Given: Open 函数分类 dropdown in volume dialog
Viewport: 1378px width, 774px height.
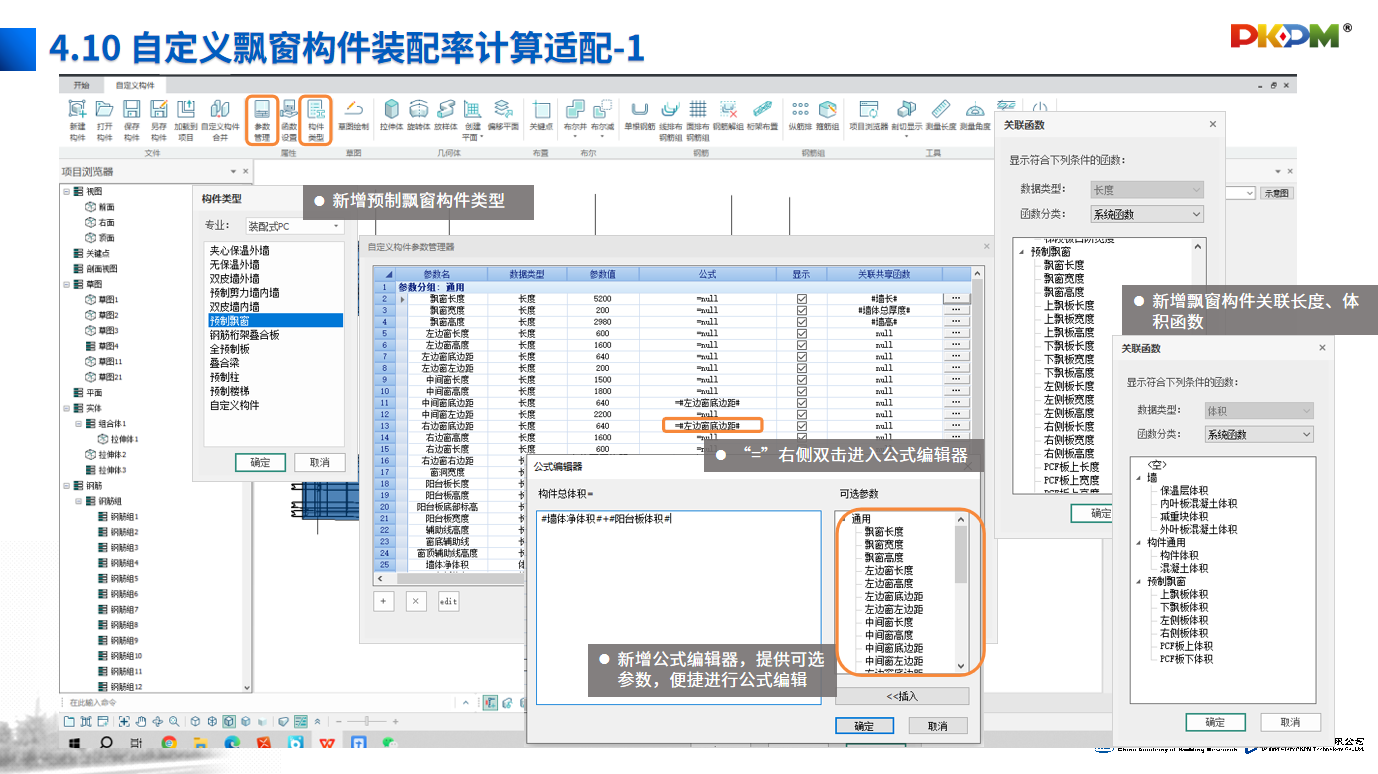Looking at the screenshot, I should (x=1259, y=435).
